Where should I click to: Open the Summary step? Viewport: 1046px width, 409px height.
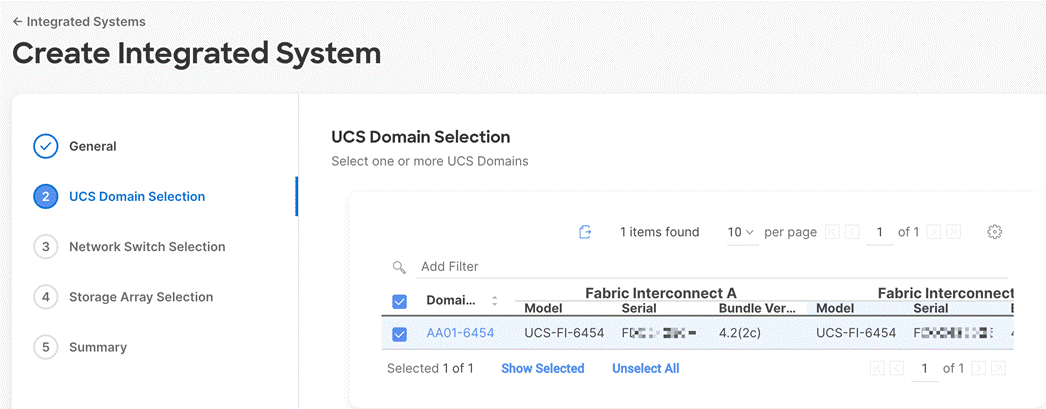[x=98, y=347]
